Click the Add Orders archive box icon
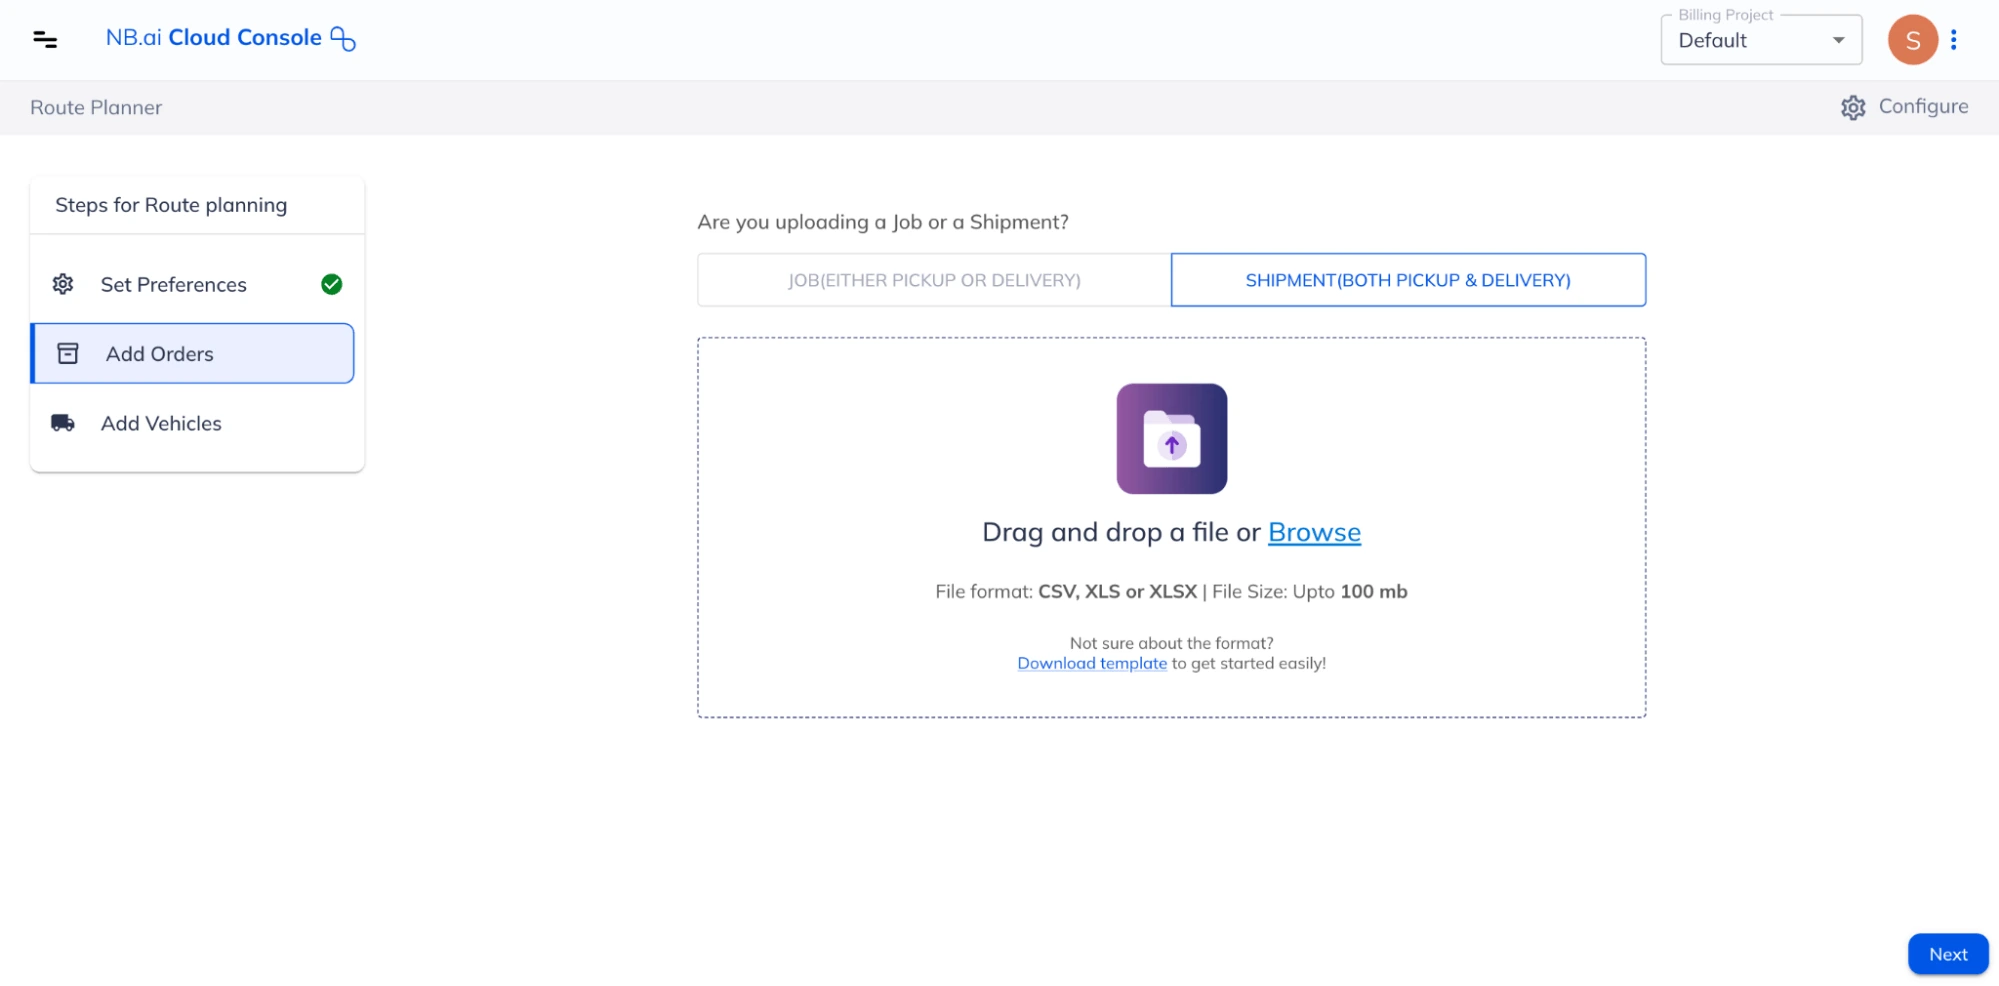The width and height of the screenshot is (1999, 986). 68,354
